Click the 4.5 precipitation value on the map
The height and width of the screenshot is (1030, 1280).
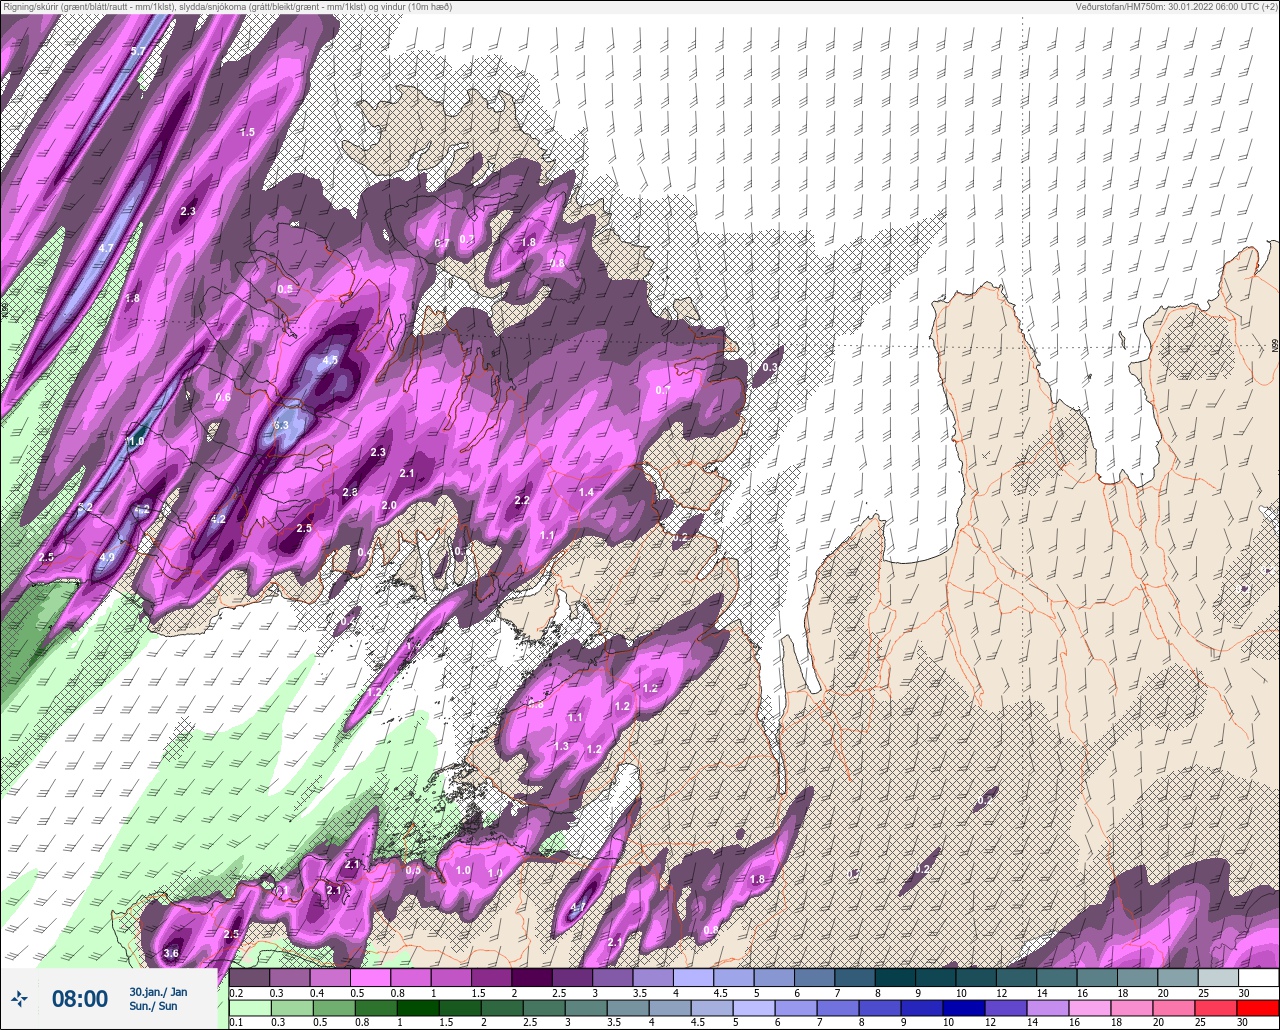tap(331, 360)
